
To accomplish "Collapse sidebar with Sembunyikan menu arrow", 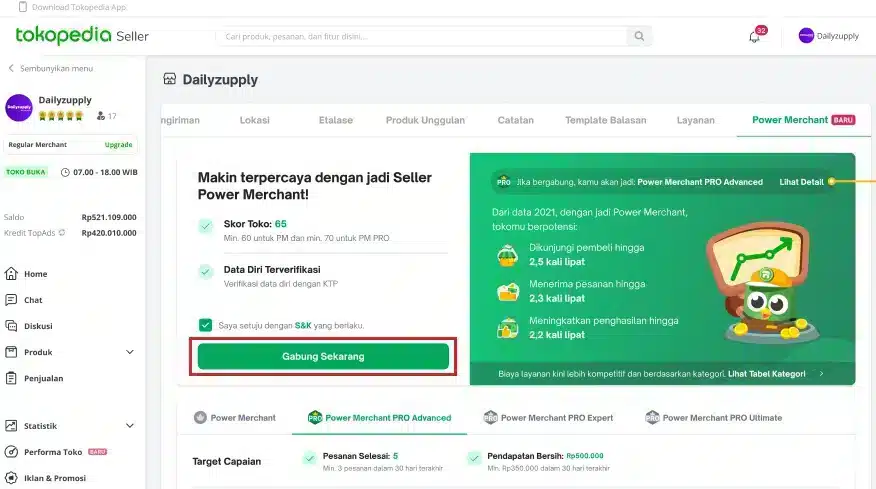I will tap(11, 68).
